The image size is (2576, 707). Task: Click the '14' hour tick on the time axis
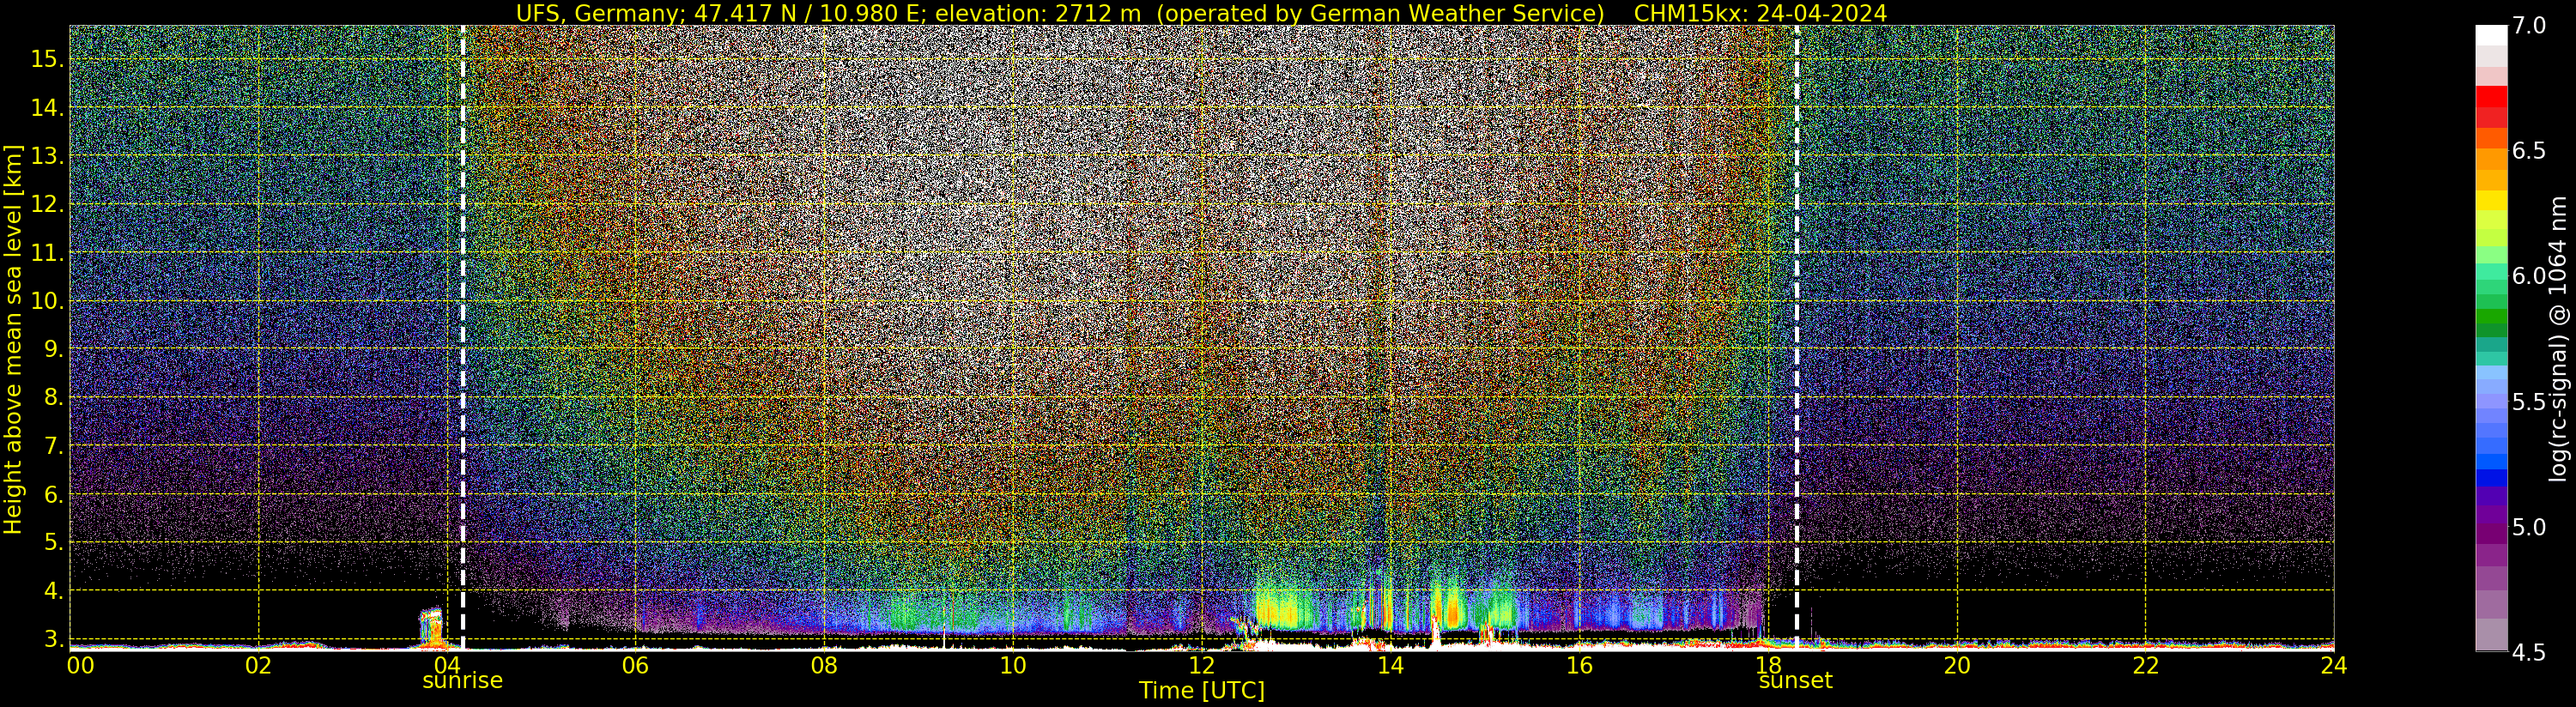pyautogui.click(x=1390, y=665)
